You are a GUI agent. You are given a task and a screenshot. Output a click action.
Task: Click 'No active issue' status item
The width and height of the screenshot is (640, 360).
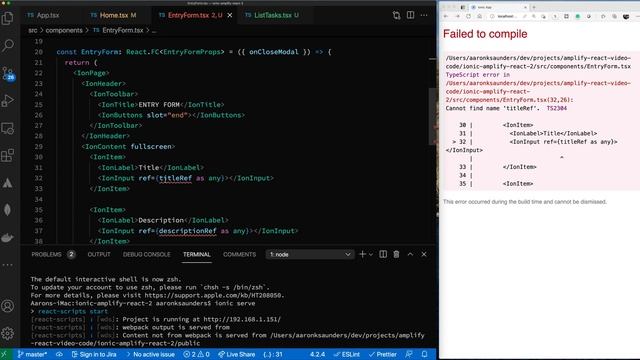(150, 354)
